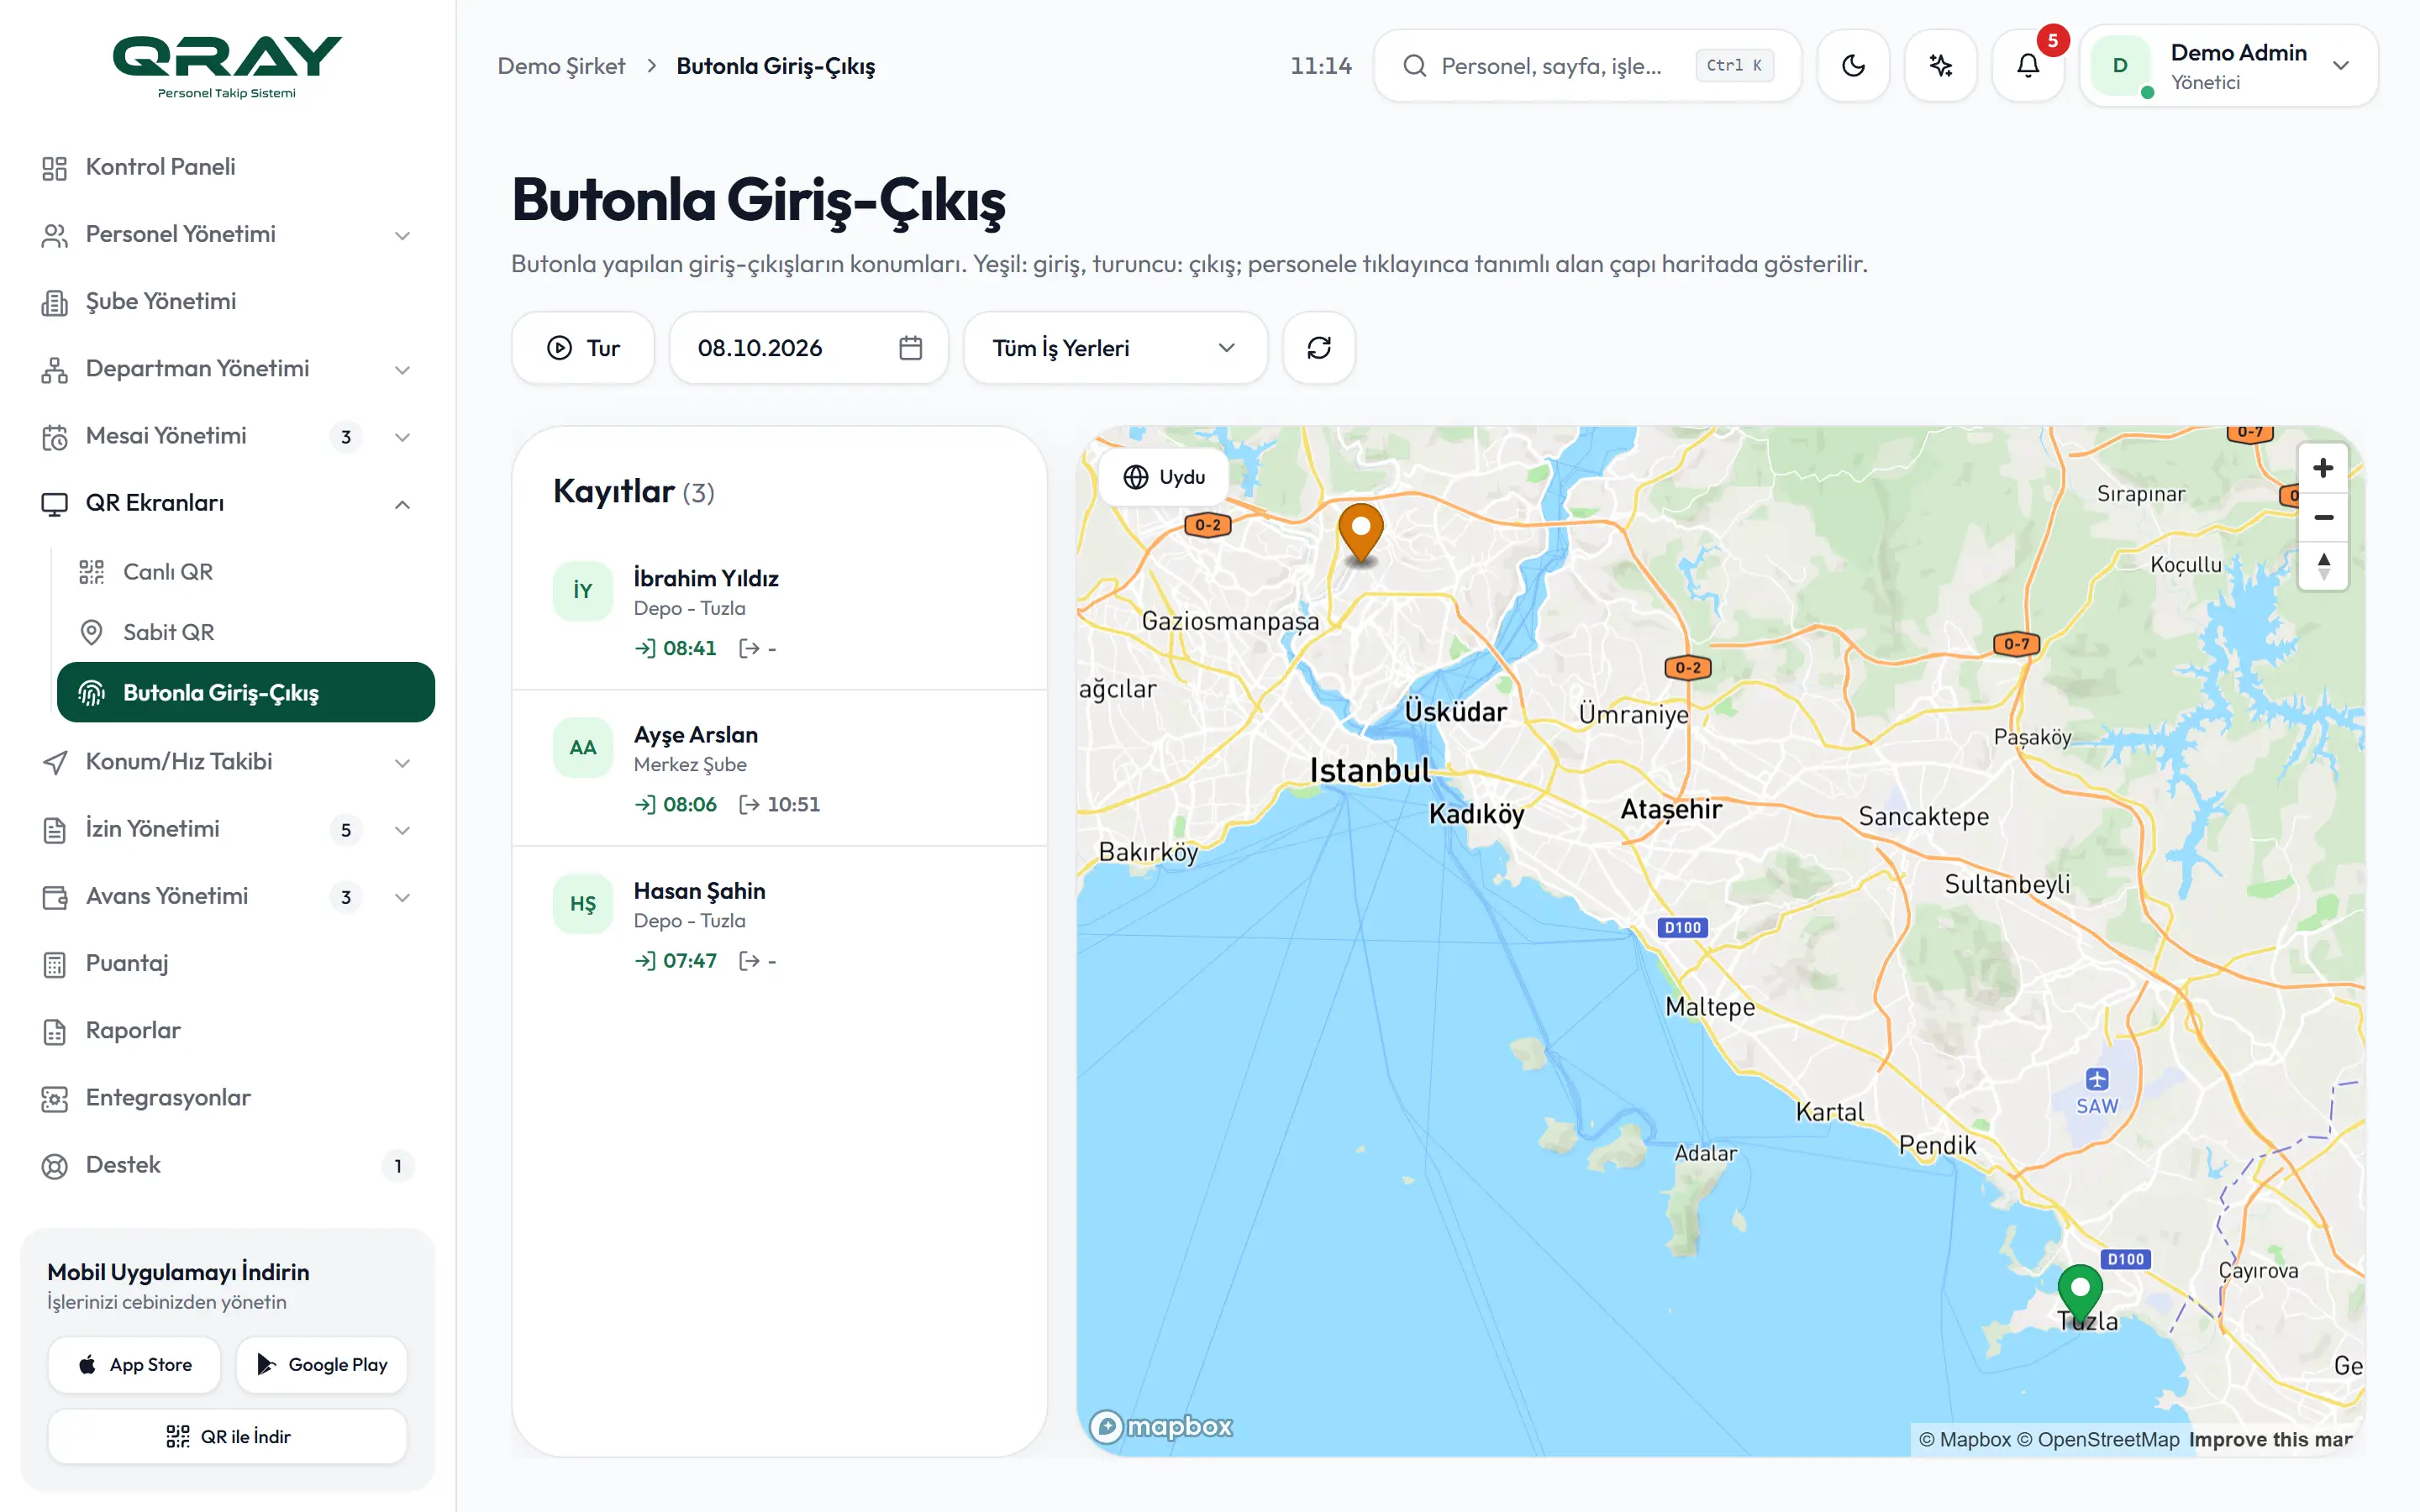2420x1512 pixels.
Task: Reset map bearing with the compass
Action: pyautogui.click(x=2323, y=566)
